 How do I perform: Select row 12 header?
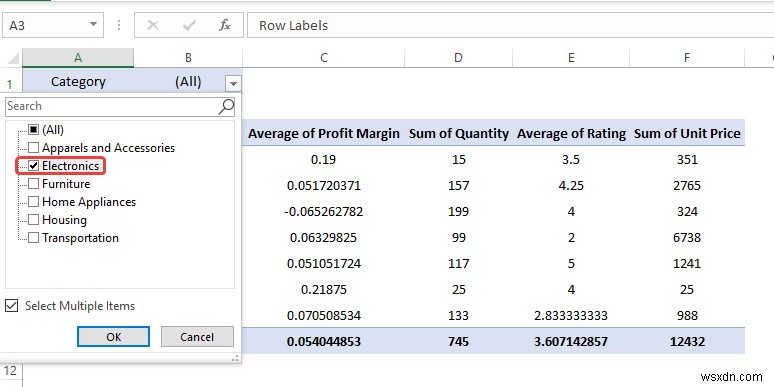click(11, 371)
